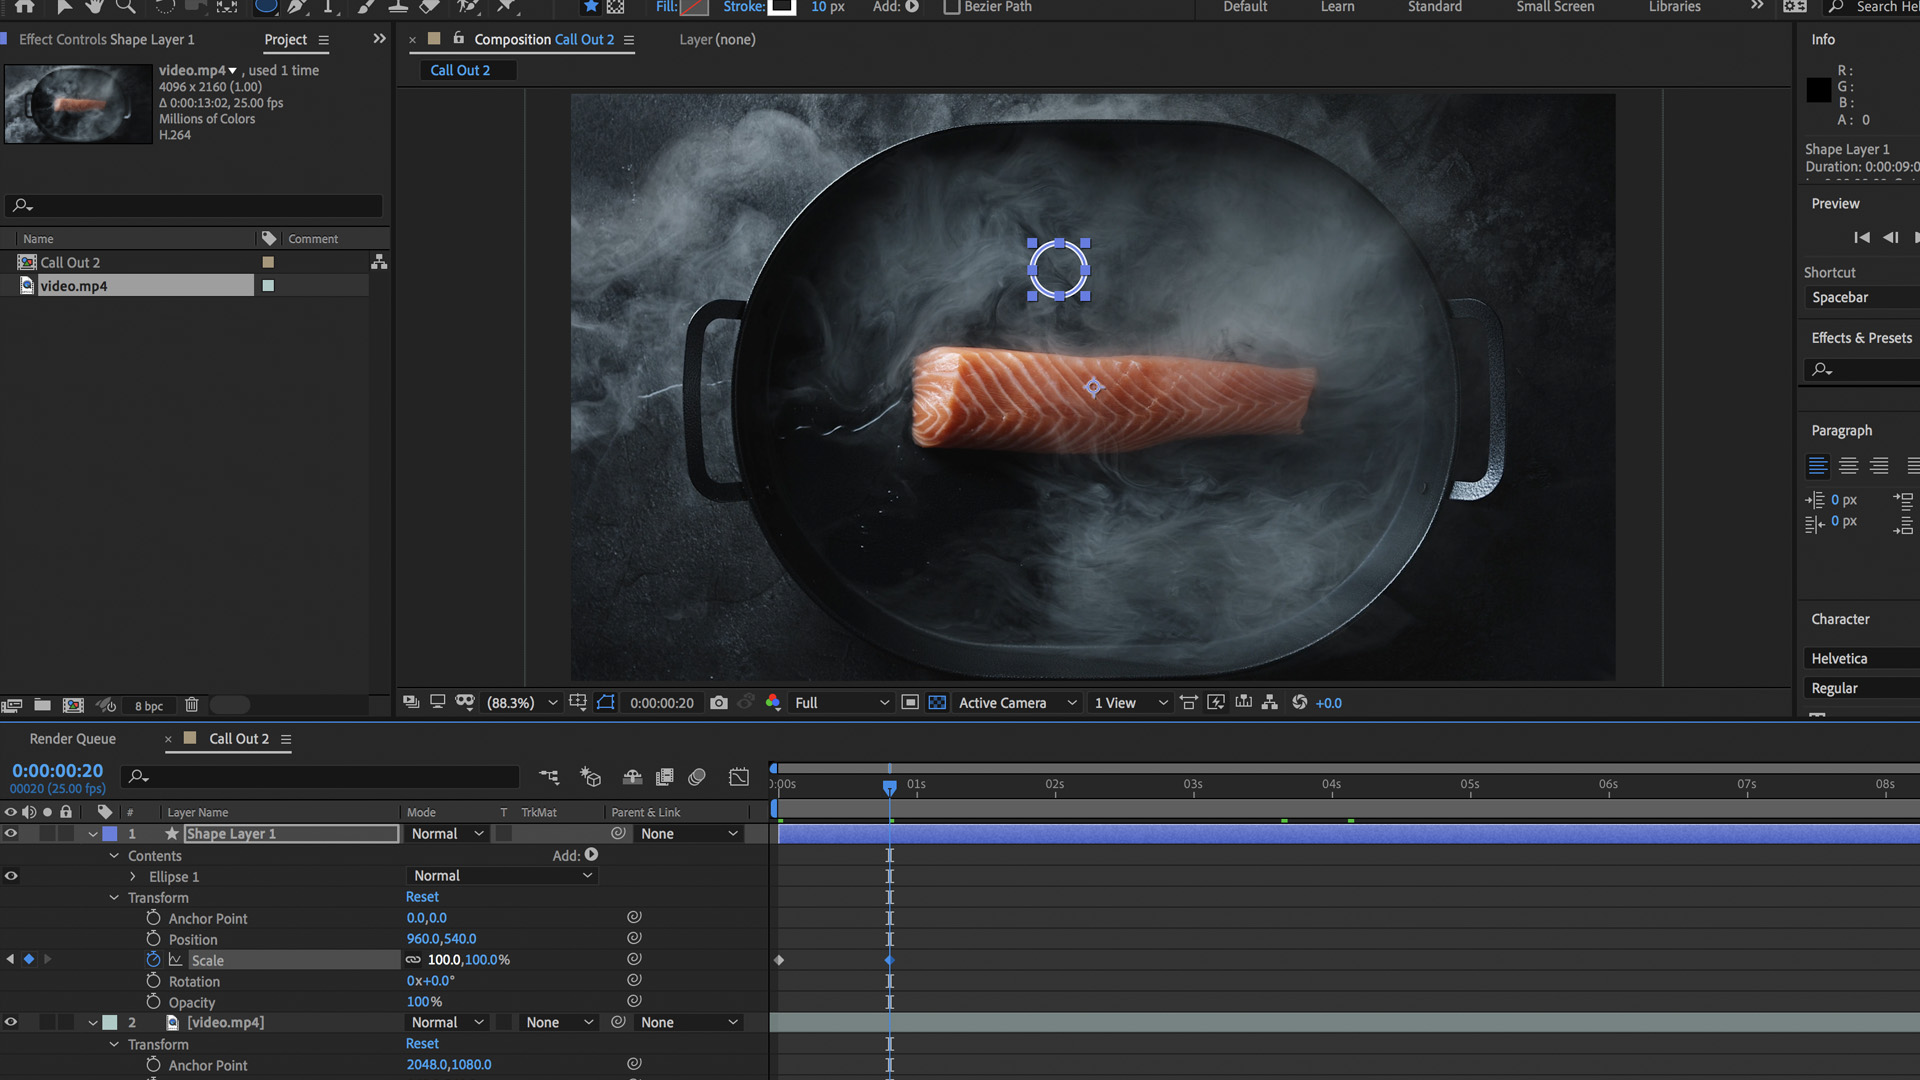Open the Fill color swatch

pos(695,8)
